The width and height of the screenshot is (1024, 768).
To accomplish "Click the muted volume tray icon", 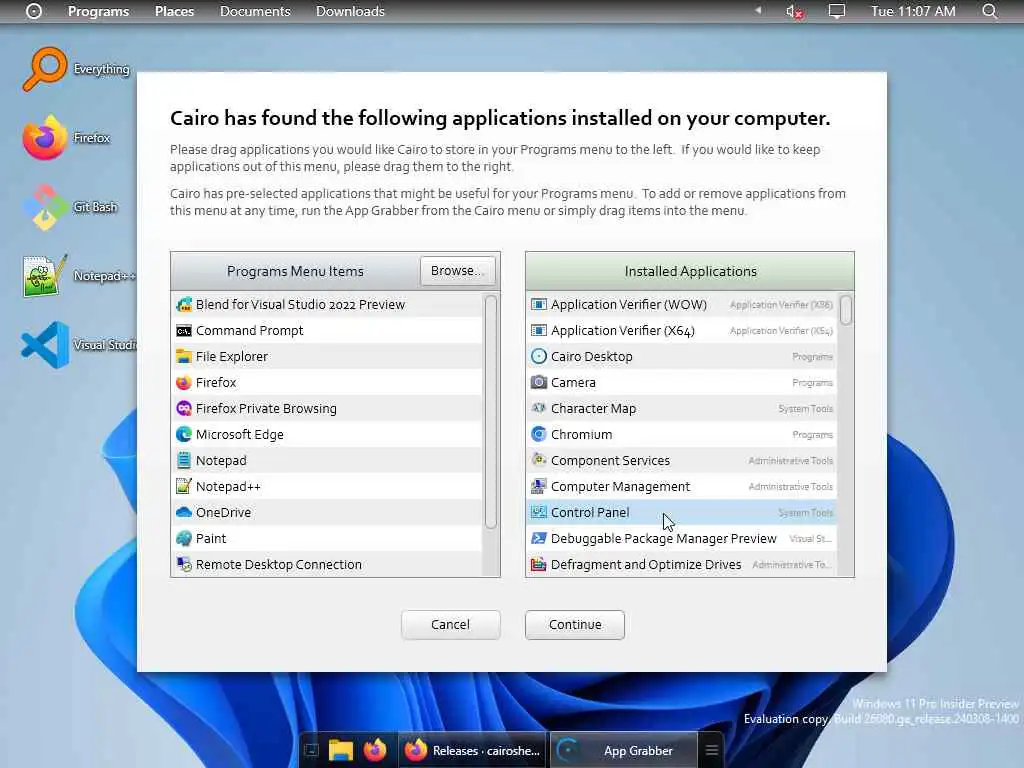I will pyautogui.click(x=794, y=11).
